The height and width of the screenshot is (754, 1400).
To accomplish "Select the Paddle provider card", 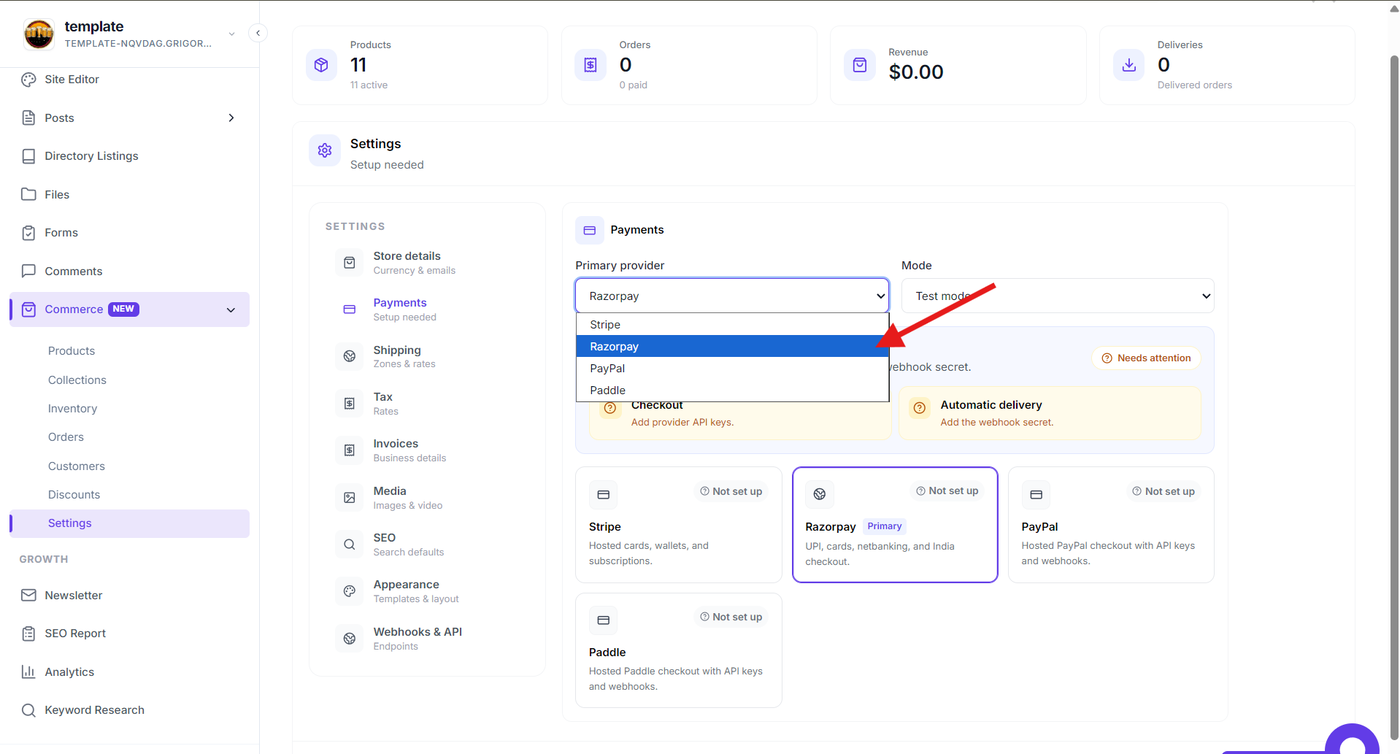I will tap(679, 650).
